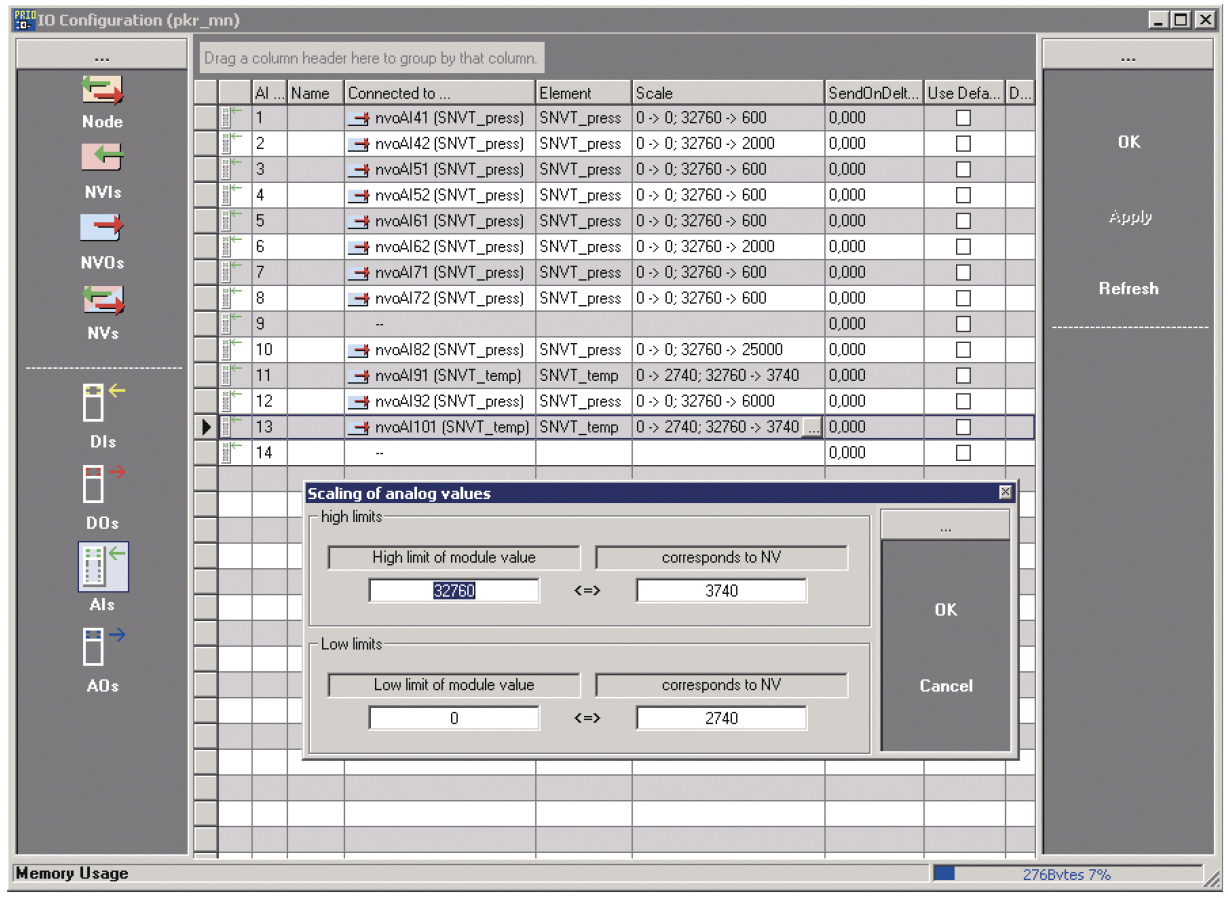This screenshot has height=898, width=1228.
Task: Click the Low limit of module value field
Action: pyautogui.click(x=454, y=718)
